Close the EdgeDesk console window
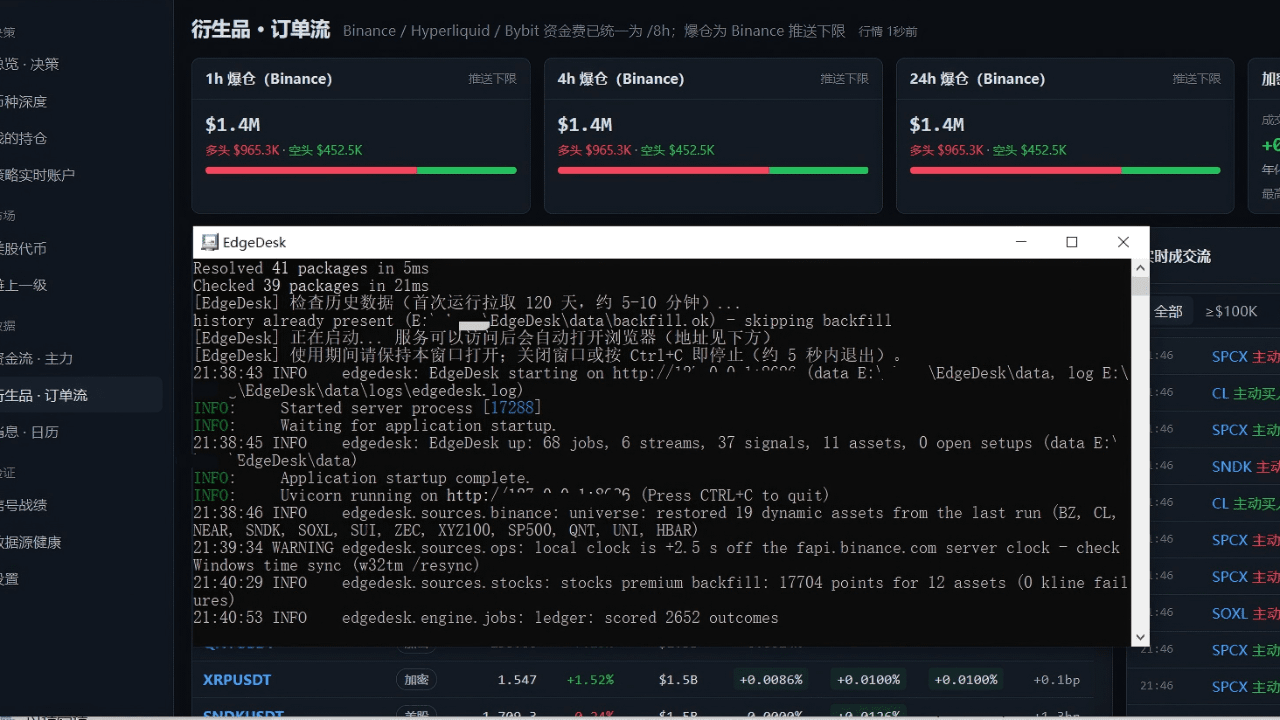The height and width of the screenshot is (720, 1280). (1123, 242)
